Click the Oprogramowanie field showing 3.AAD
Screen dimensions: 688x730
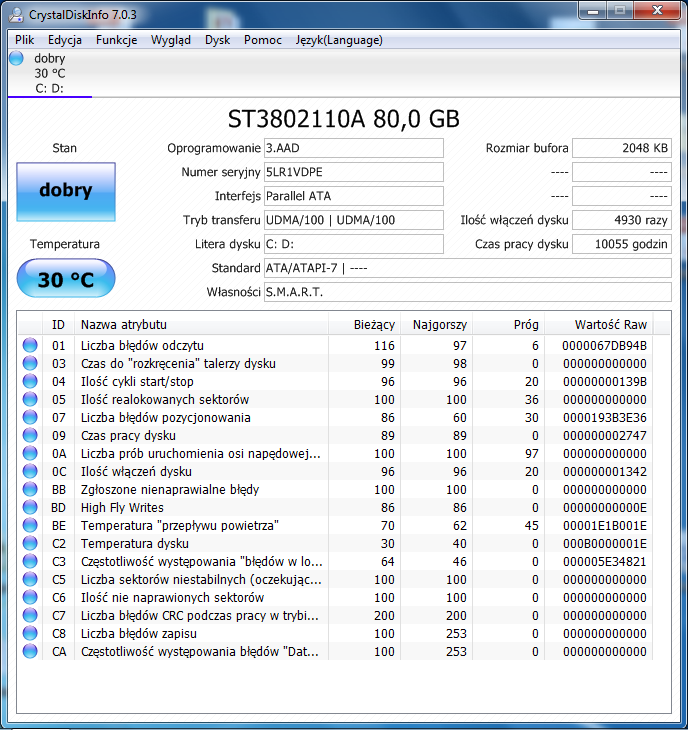pyautogui.click(x=354, y=148)
